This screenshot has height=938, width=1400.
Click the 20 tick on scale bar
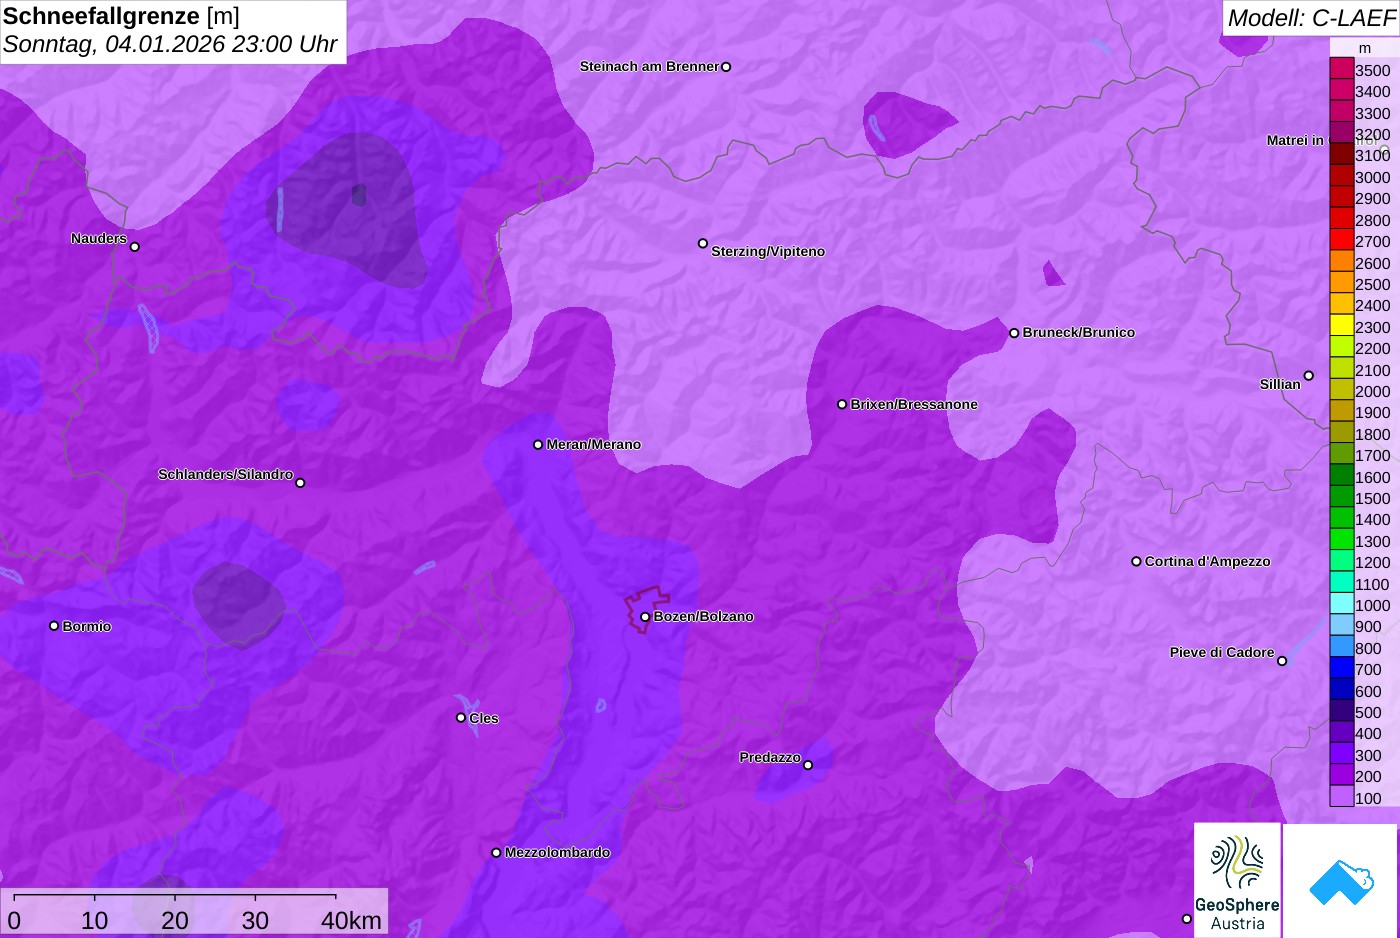click(x=175, y=920)
